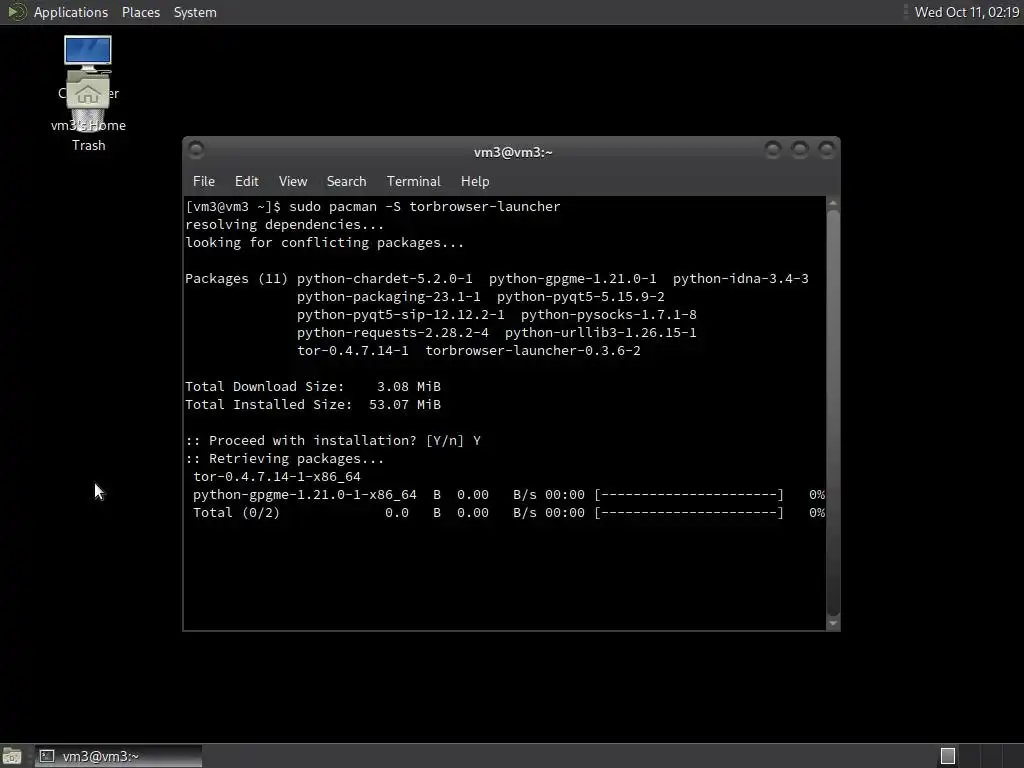
Task: Click 'python-pyqt5-5.15.9-2' package name
Action: click(x=581, y=296)
